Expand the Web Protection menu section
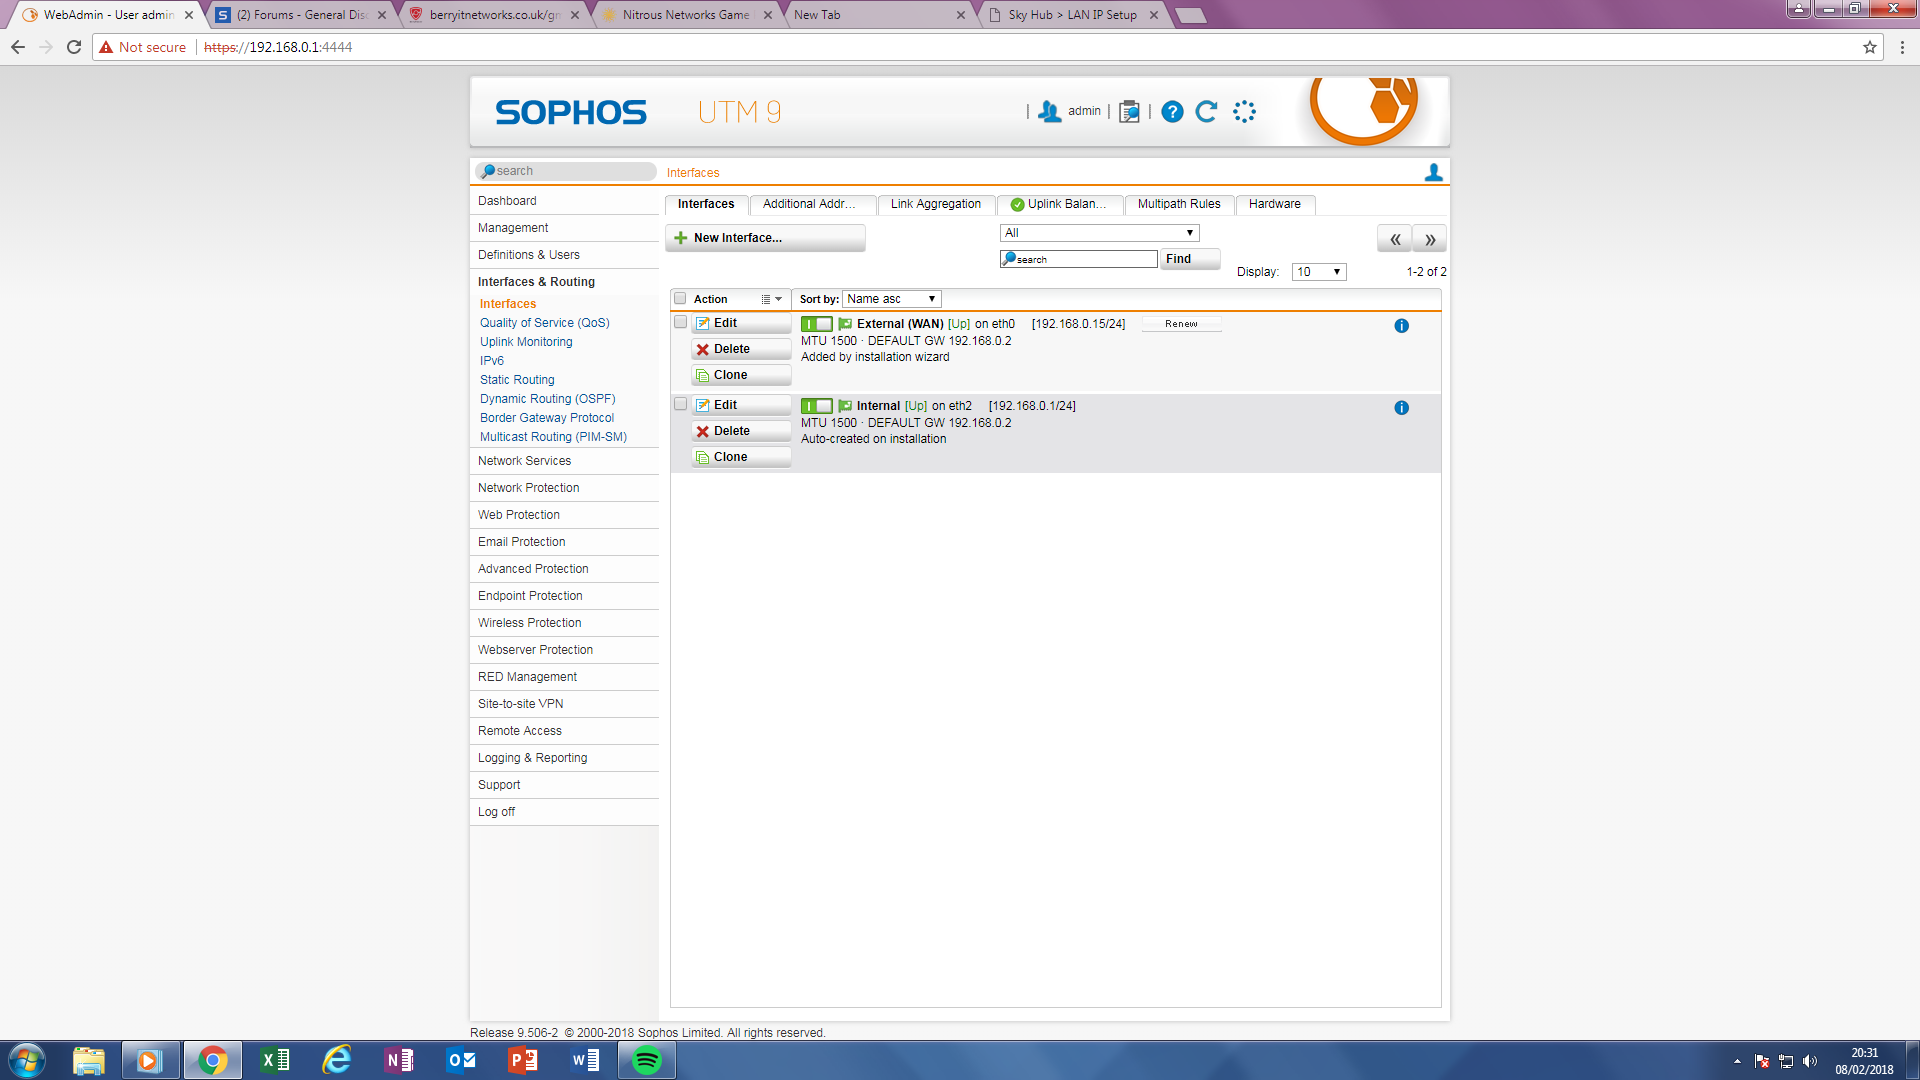The width and height of the screenshot is (1920, 1080). pos(564,515)
